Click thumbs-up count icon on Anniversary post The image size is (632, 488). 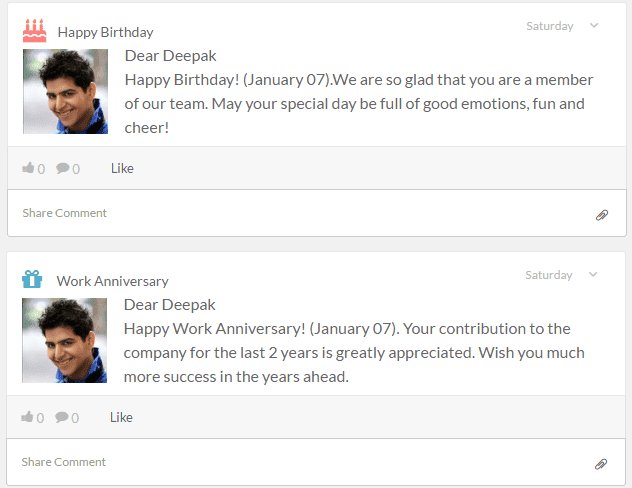point(27,417)
